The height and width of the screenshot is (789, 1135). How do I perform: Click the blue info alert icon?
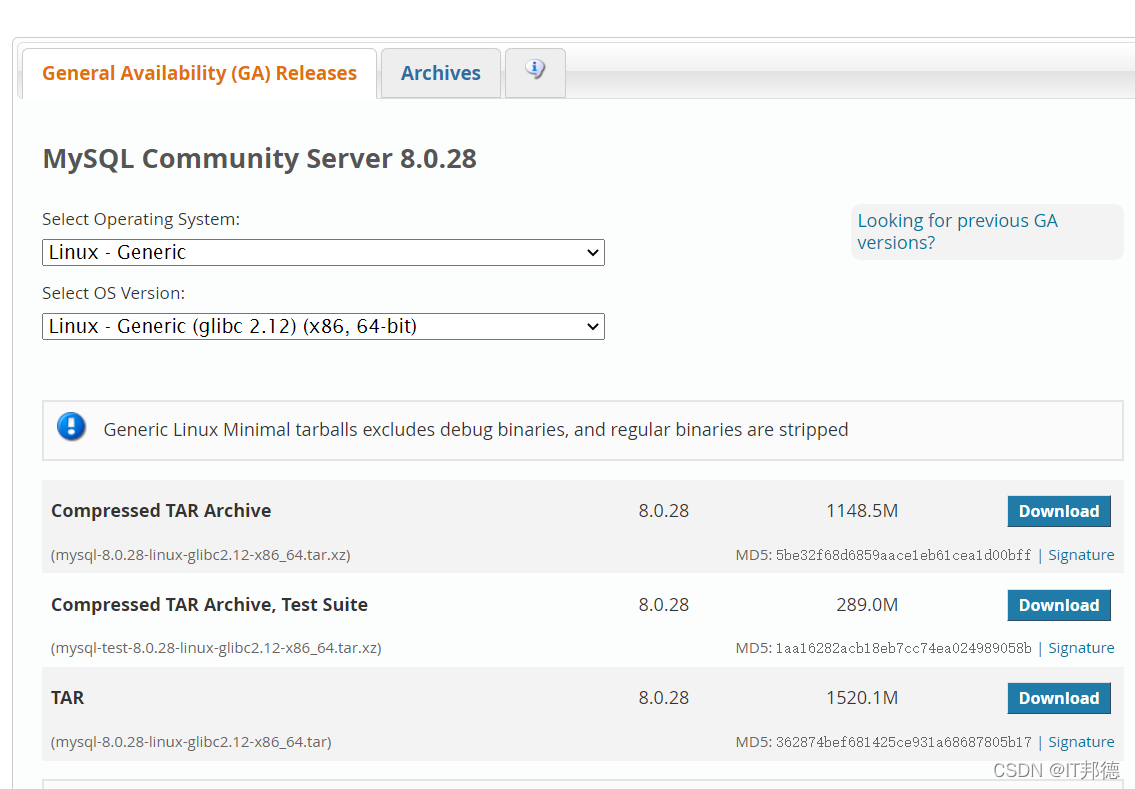[x=71, y=426]
